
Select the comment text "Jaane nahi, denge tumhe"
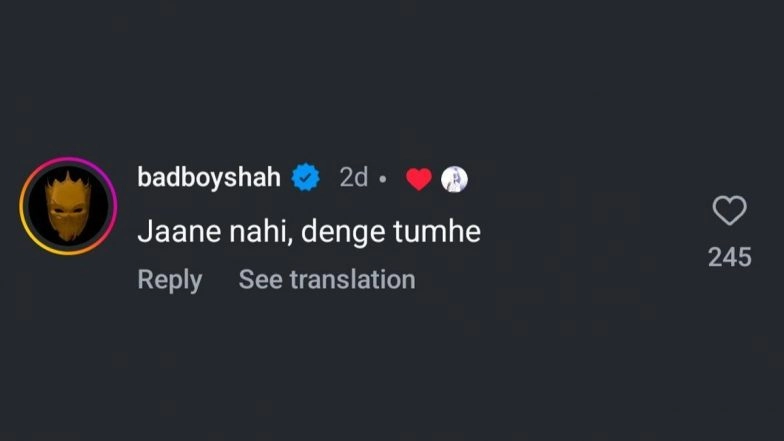coord(308,232)
